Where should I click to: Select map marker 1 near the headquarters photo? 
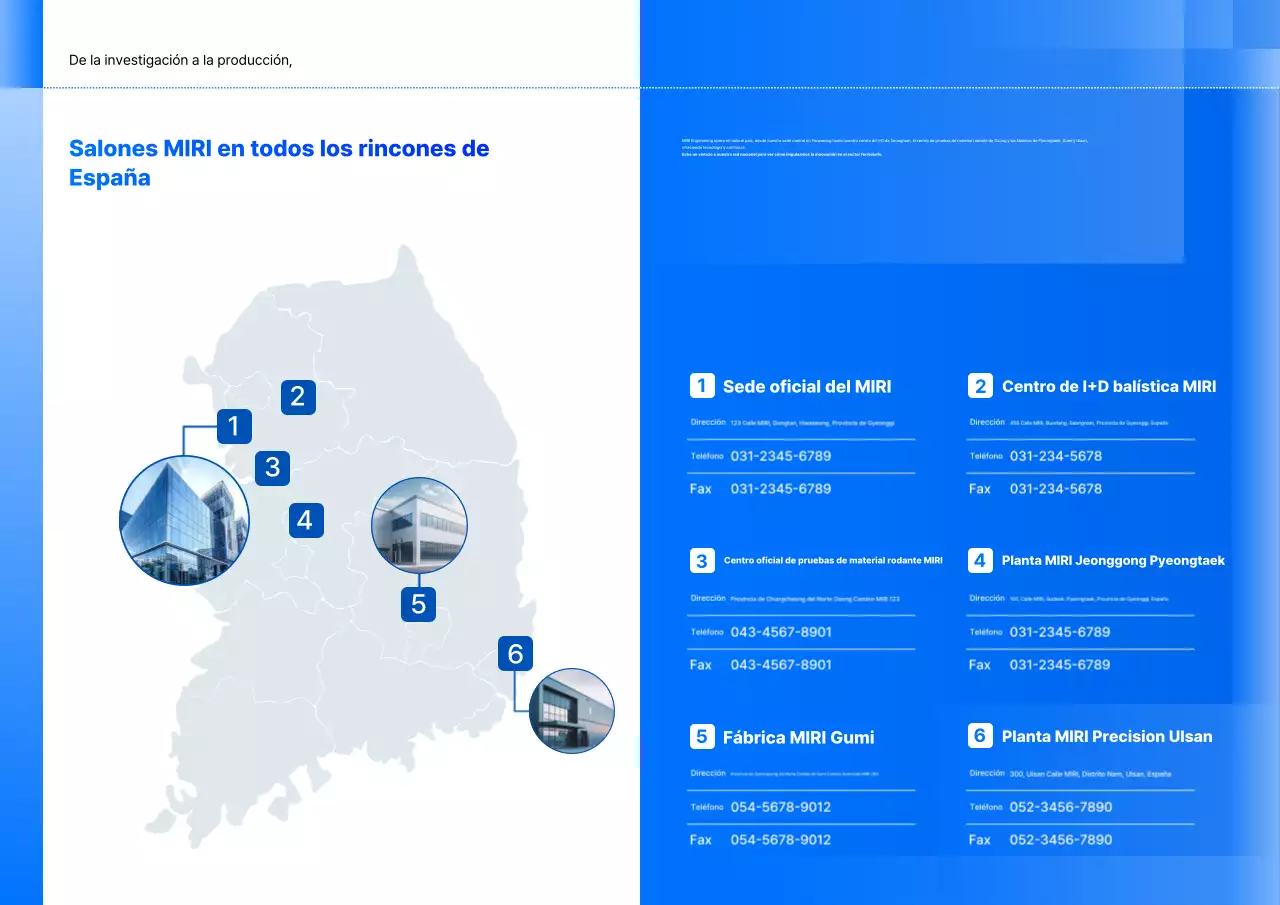coord(234,425)
